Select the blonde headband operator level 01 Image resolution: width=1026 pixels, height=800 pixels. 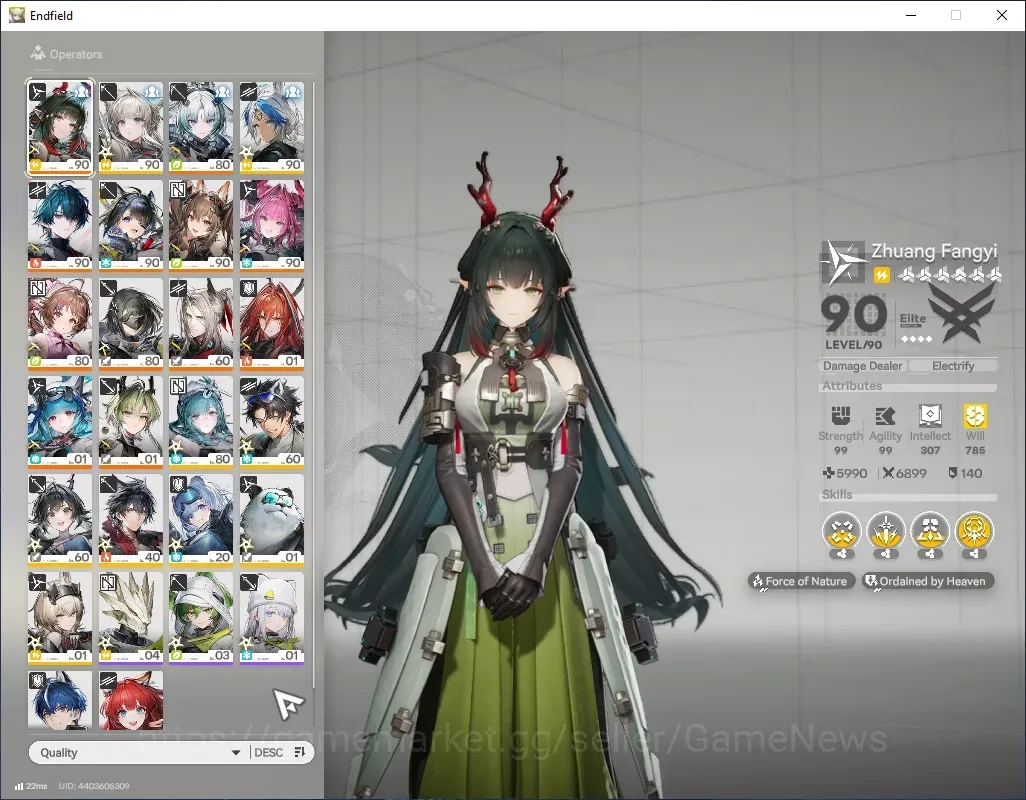tap(60, 618)
